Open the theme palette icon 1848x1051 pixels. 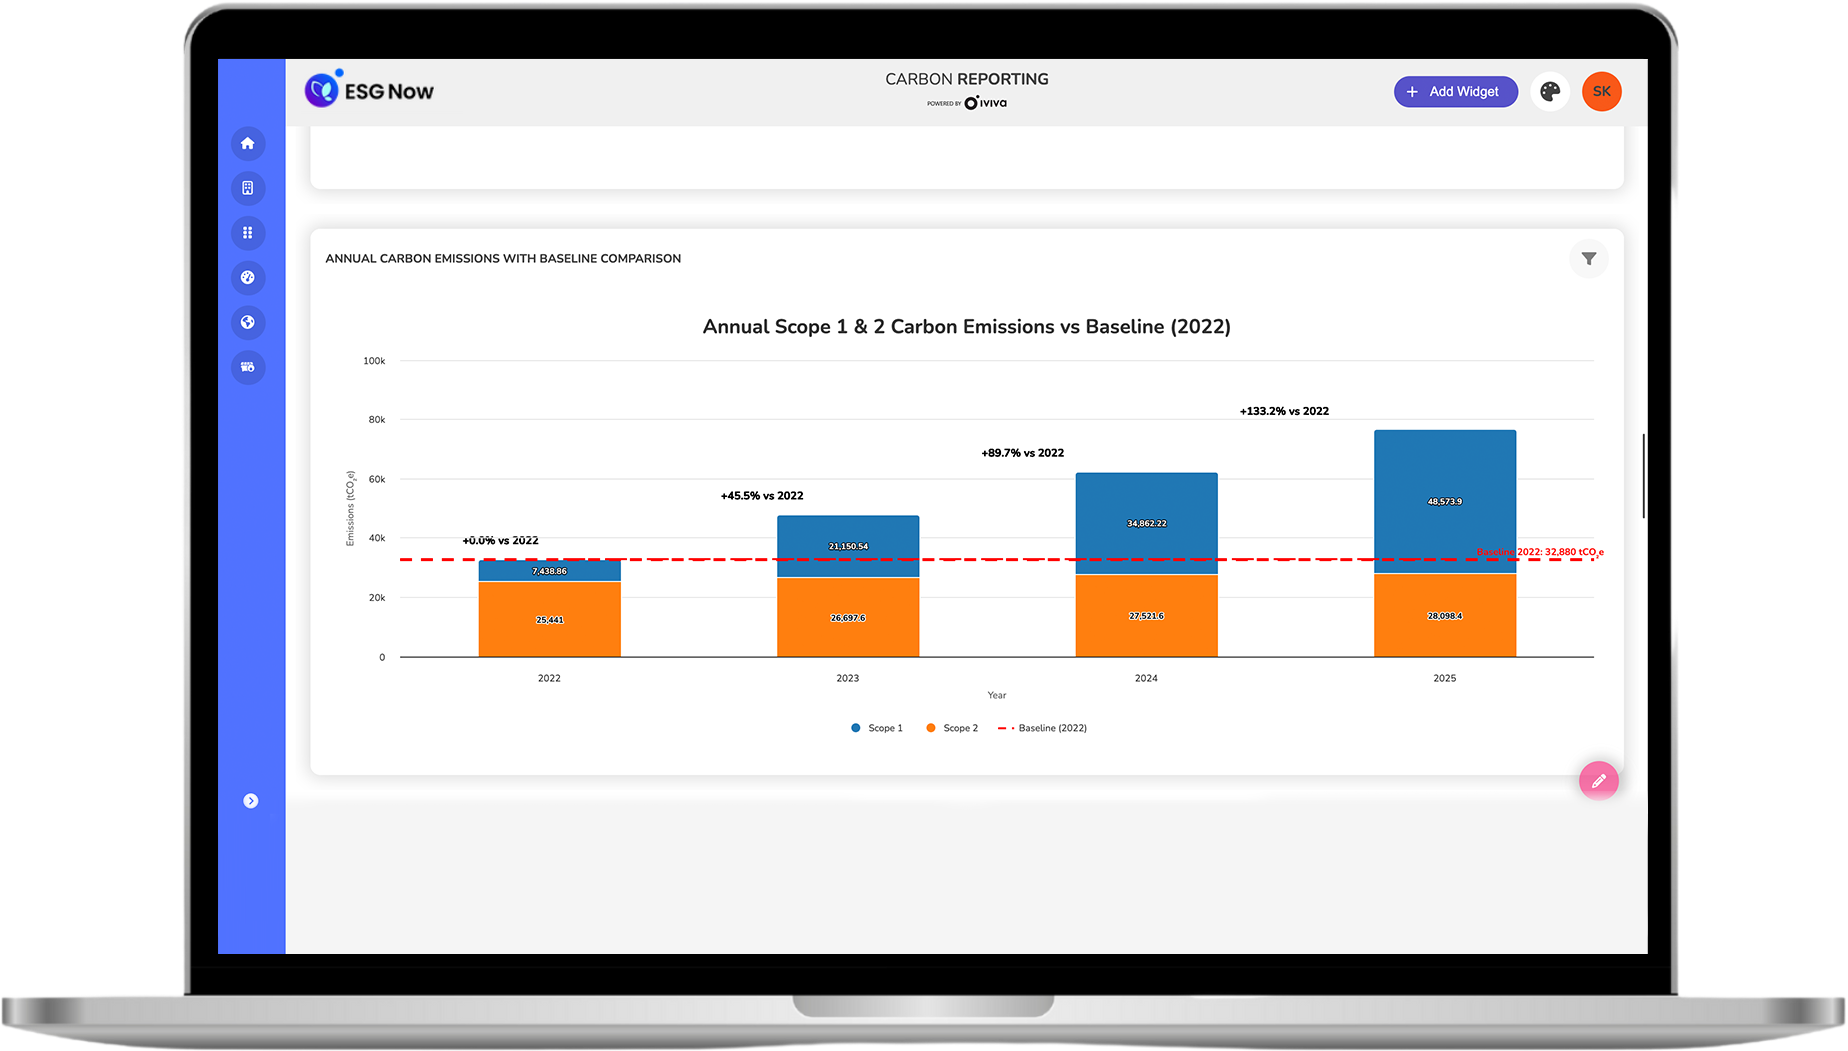click(1549, 92)
